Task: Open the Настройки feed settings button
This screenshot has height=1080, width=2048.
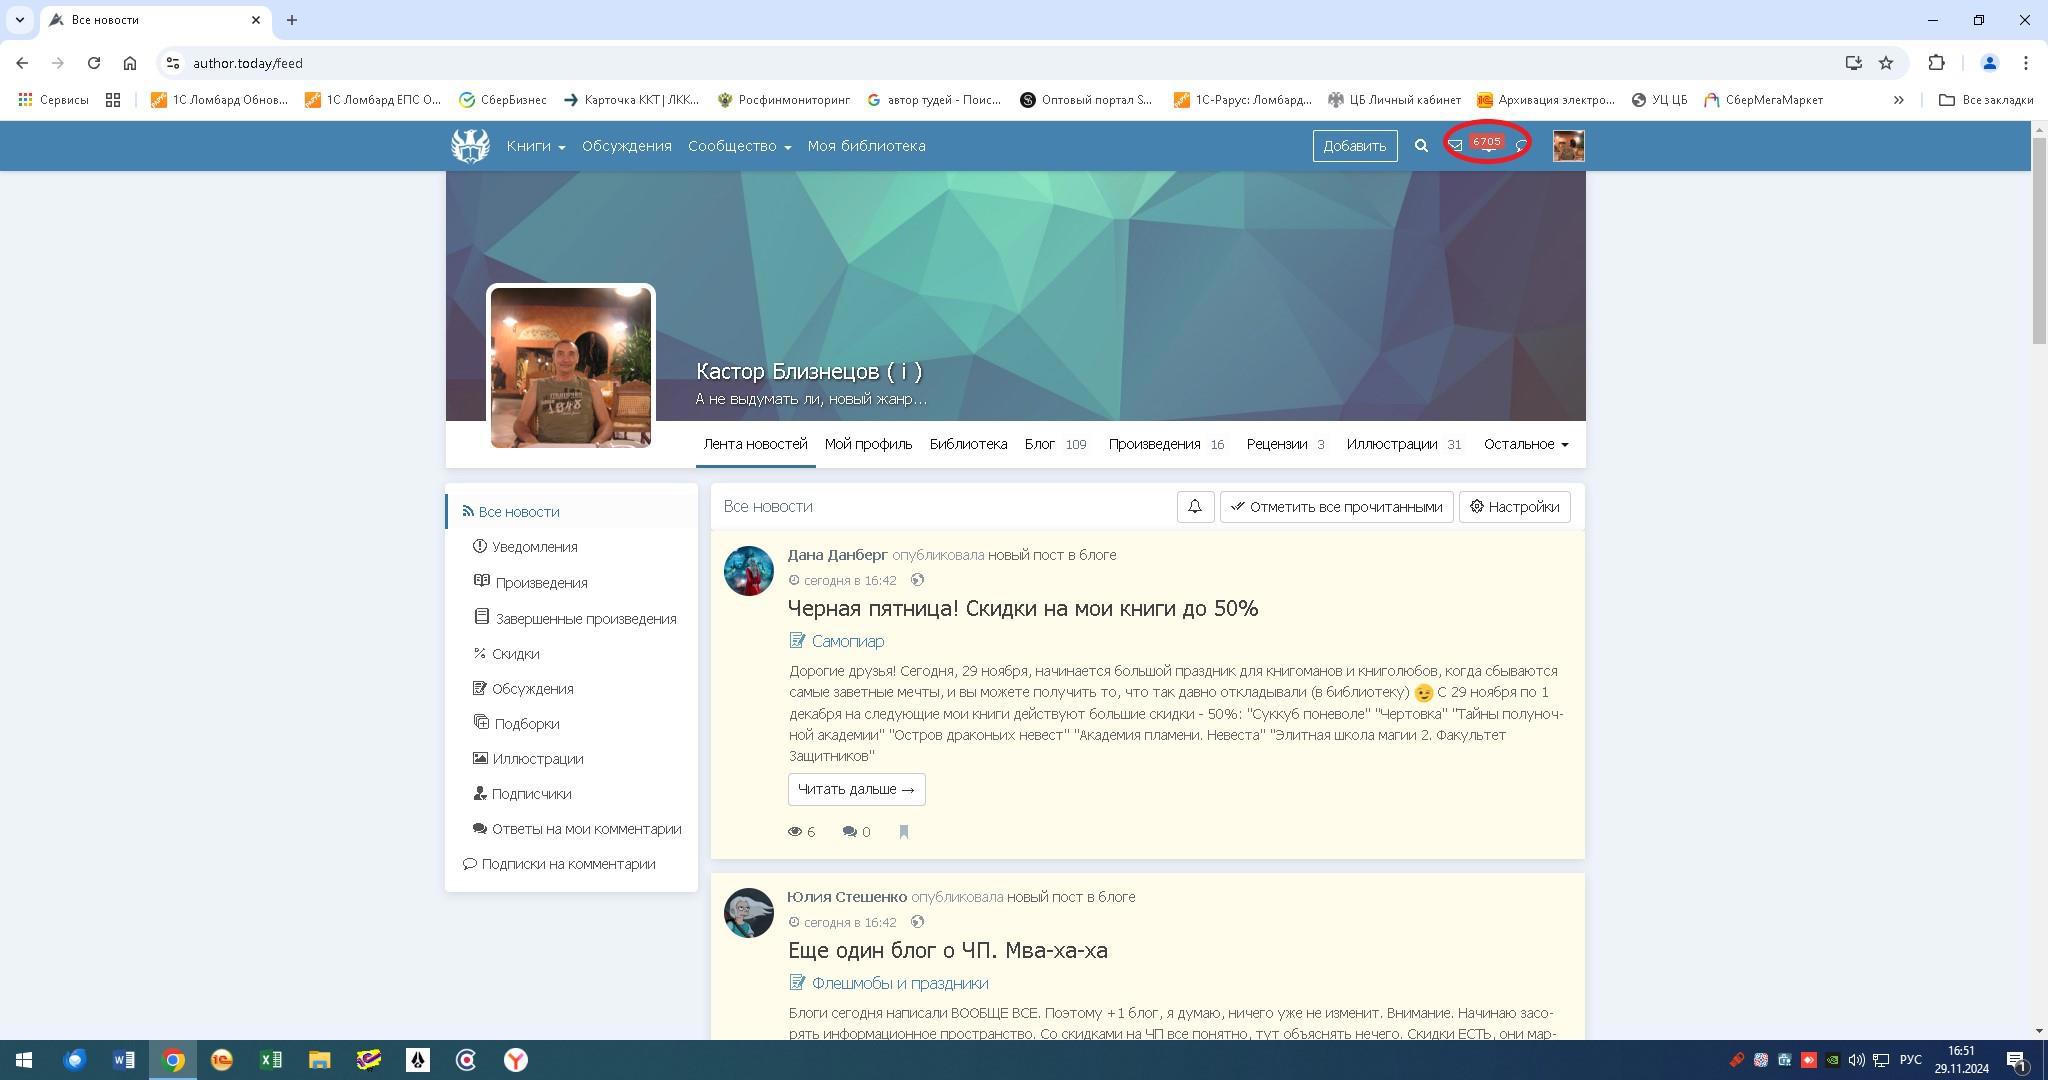Action: tap(1514, 507)
